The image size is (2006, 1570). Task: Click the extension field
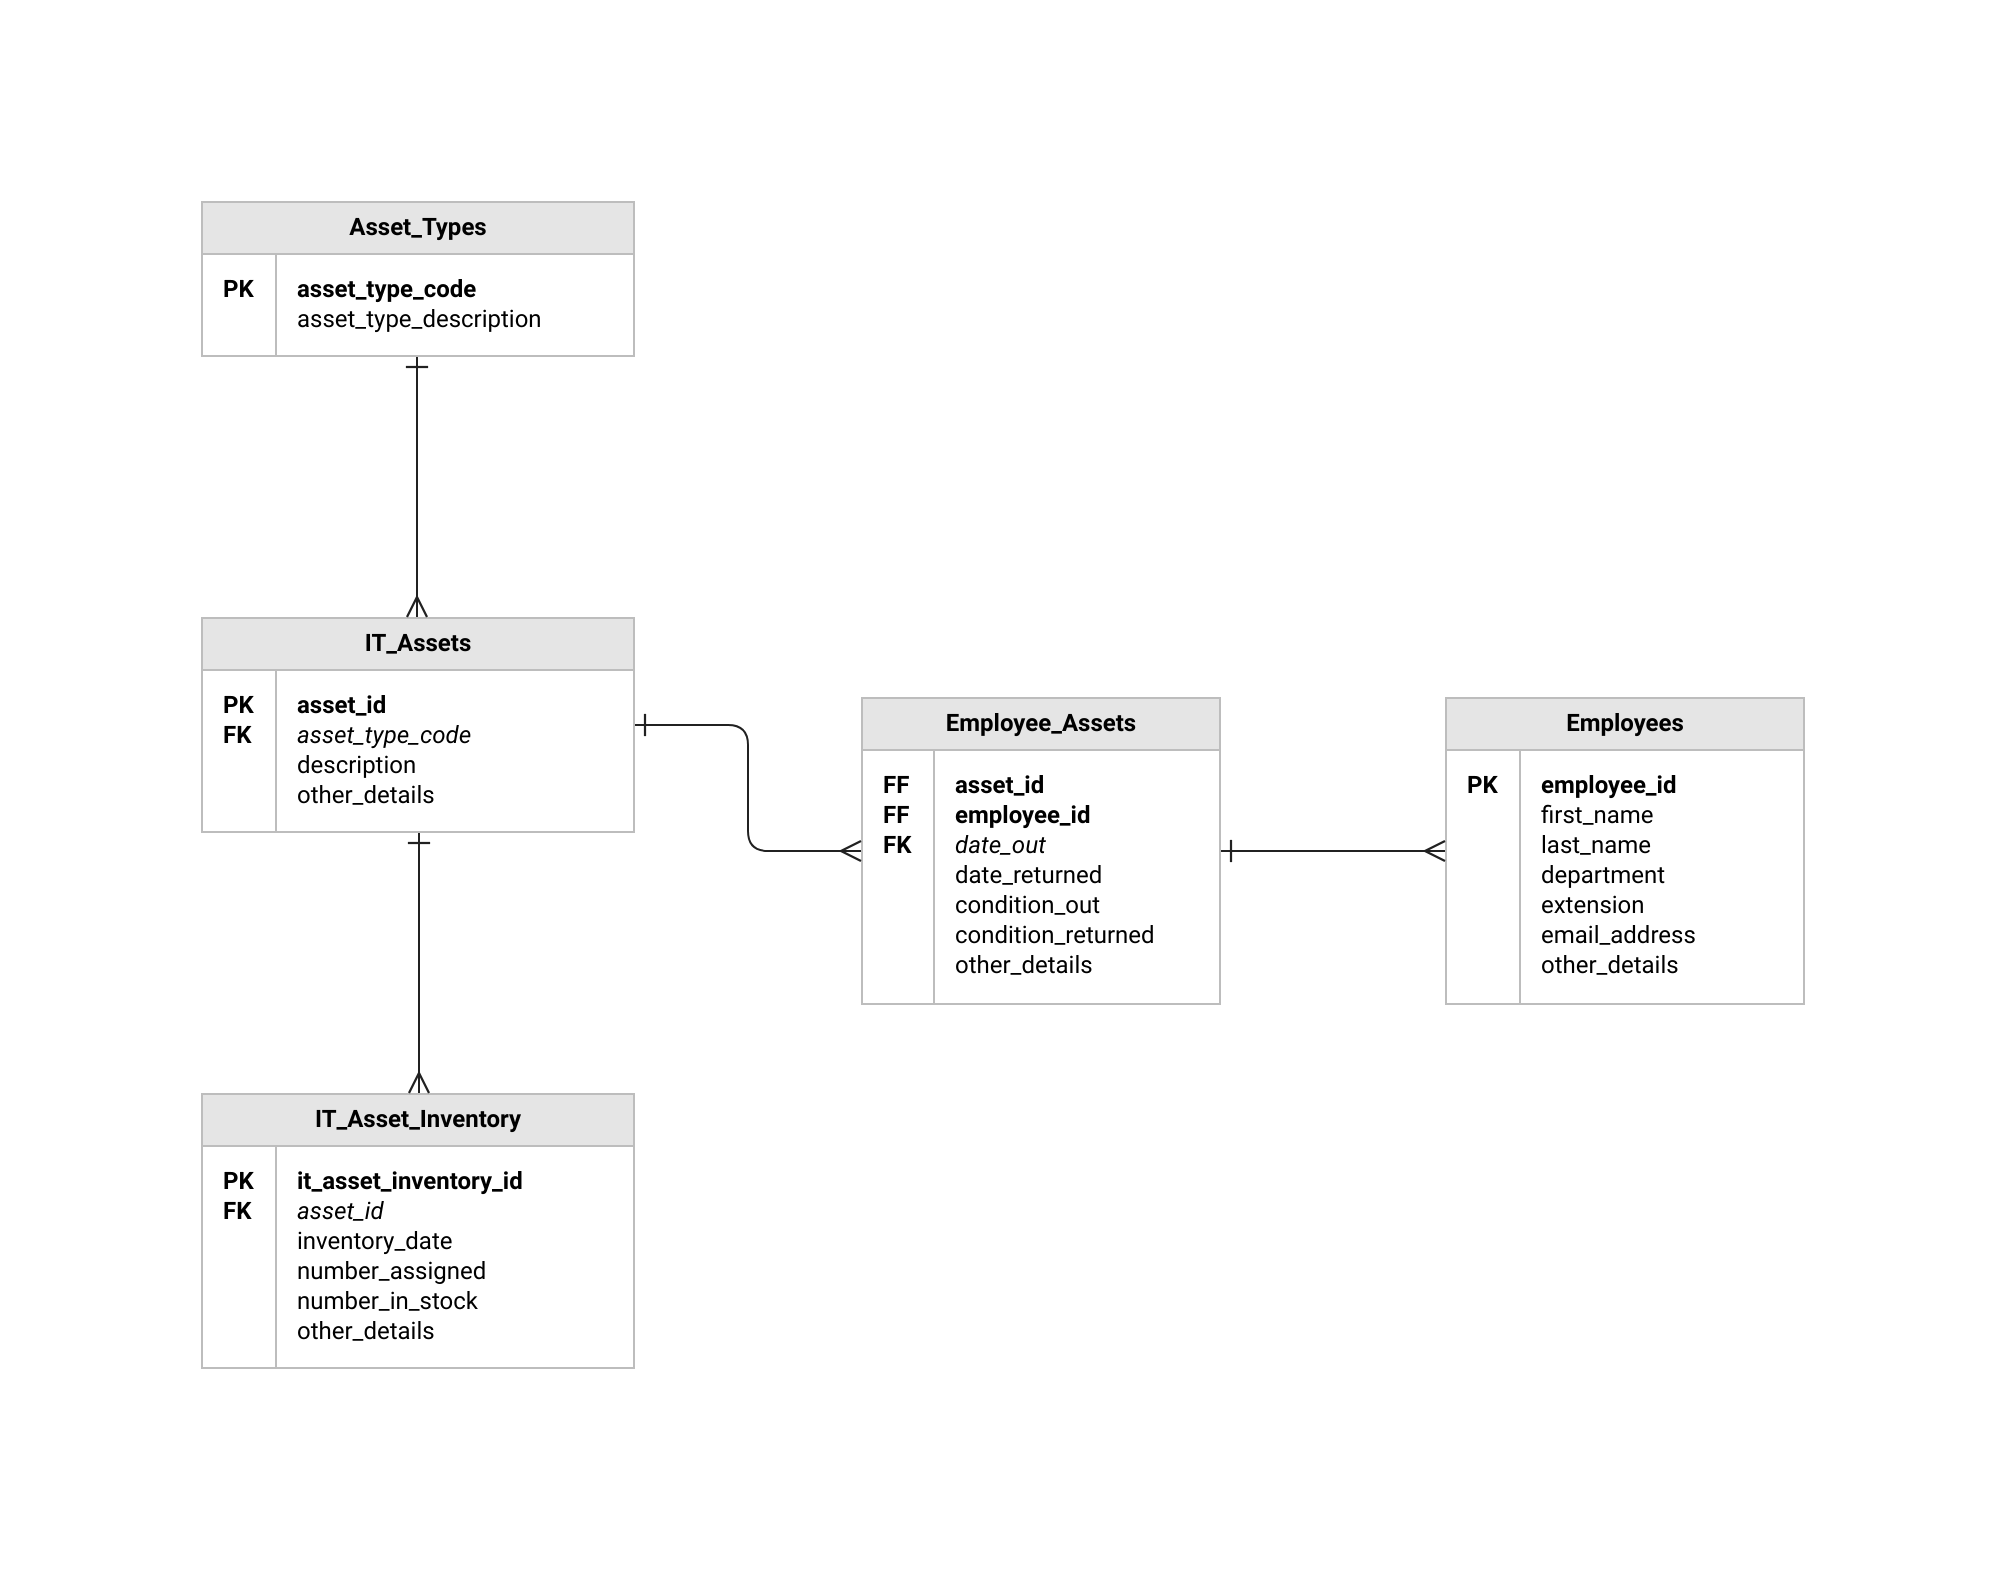click(x=1592, y=905)
